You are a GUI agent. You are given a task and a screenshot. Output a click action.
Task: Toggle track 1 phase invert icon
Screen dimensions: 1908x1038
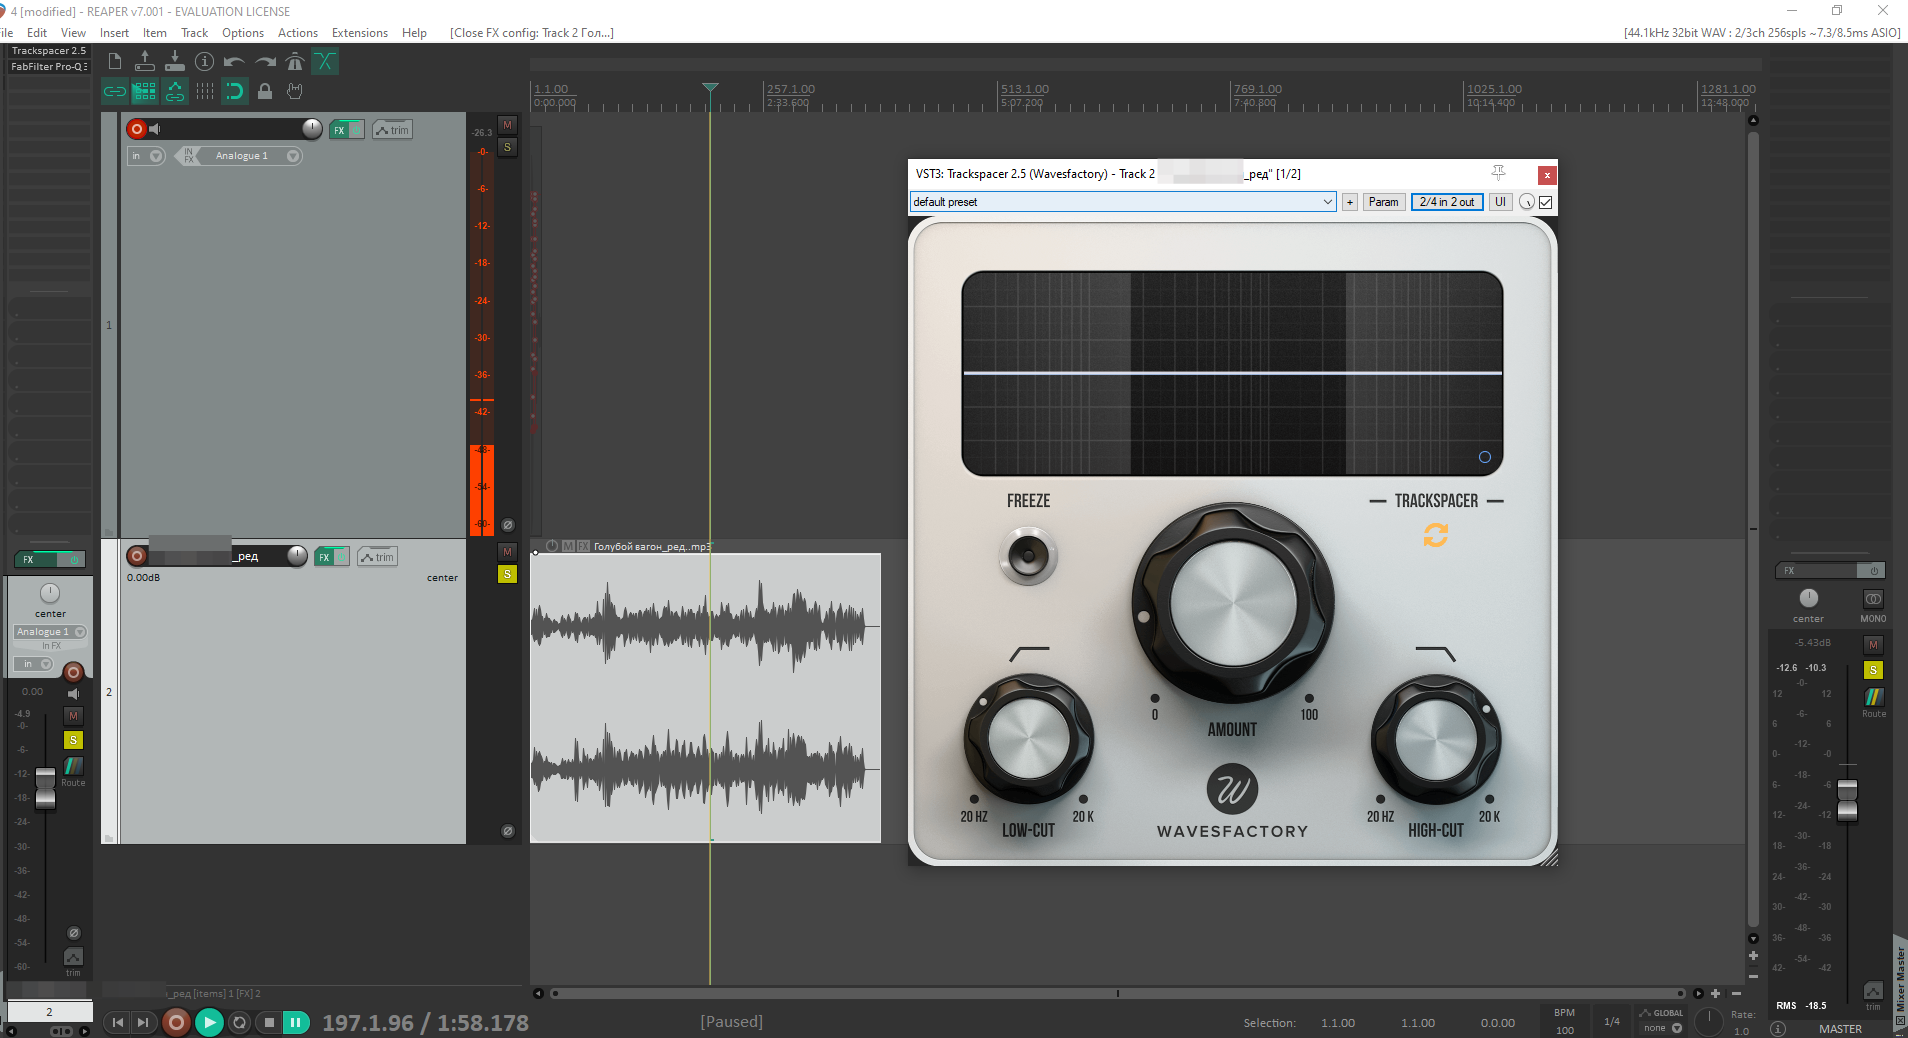[x=508, y=525]
